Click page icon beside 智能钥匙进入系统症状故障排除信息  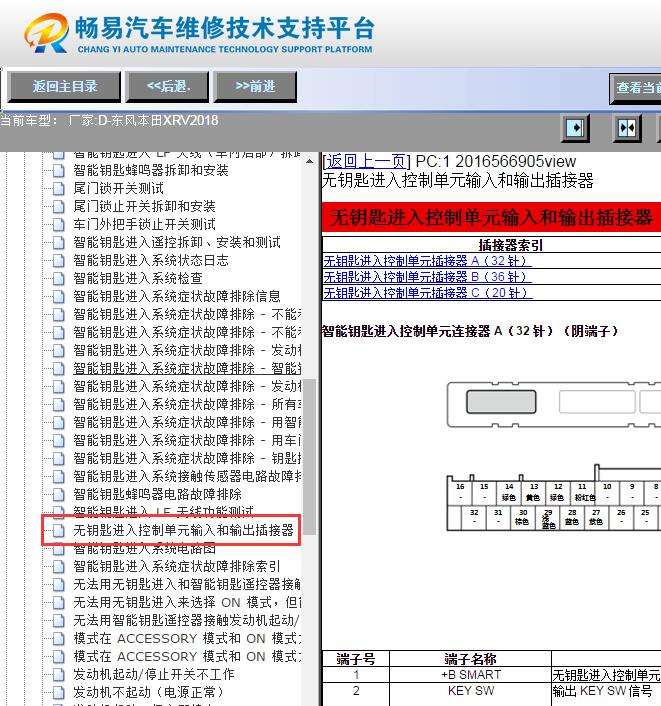click(x=59, y=297)
